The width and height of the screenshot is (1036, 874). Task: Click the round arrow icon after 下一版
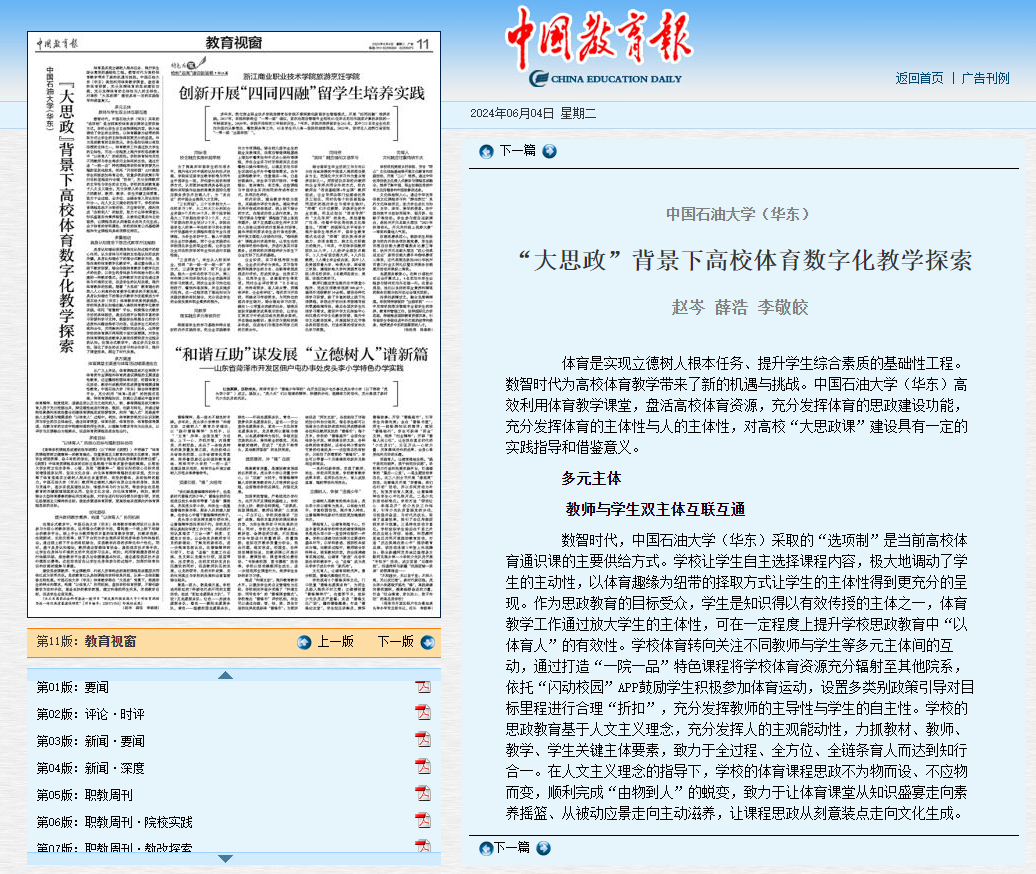coord(426,642)
